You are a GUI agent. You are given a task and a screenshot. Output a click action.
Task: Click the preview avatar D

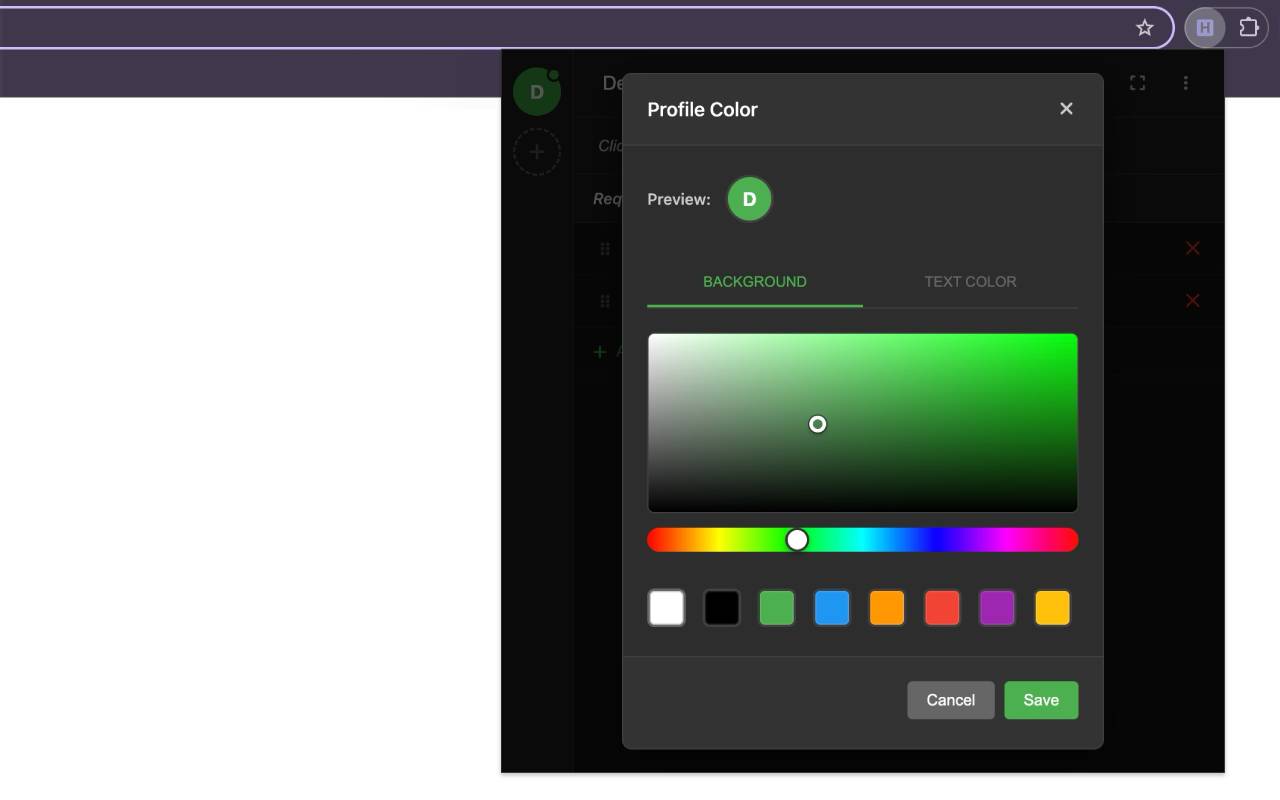pyautogui.click(x=749, y=199)
